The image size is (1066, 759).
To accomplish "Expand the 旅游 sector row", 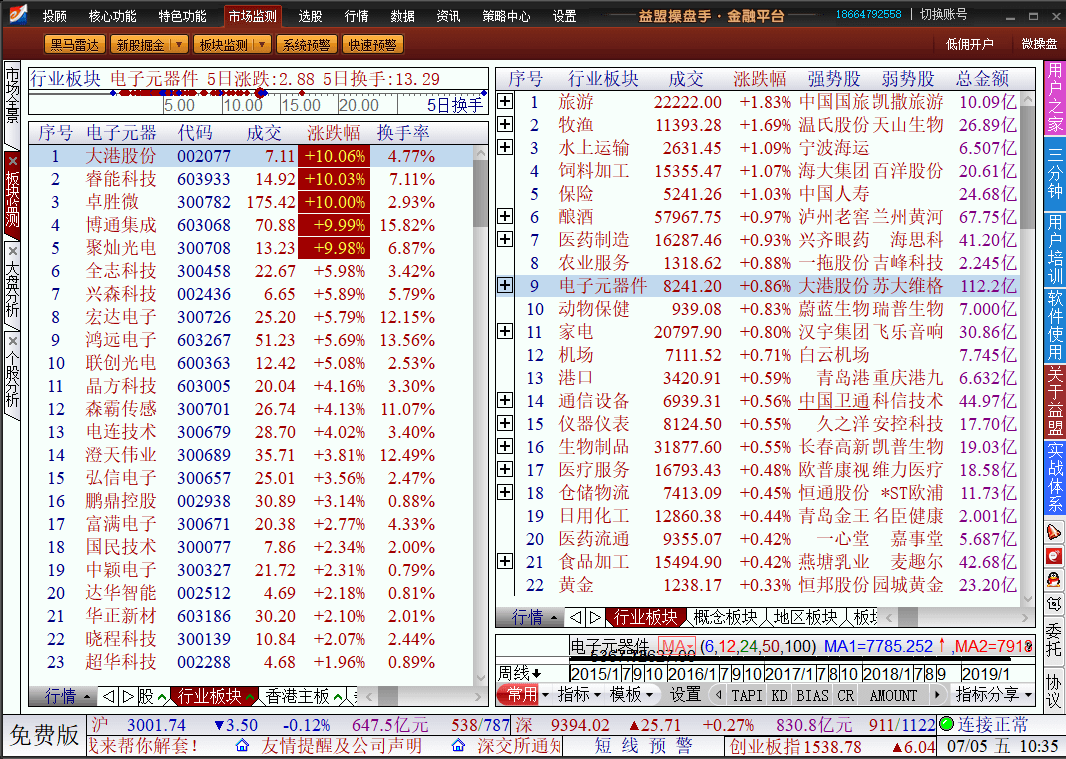I will (505, 101).
